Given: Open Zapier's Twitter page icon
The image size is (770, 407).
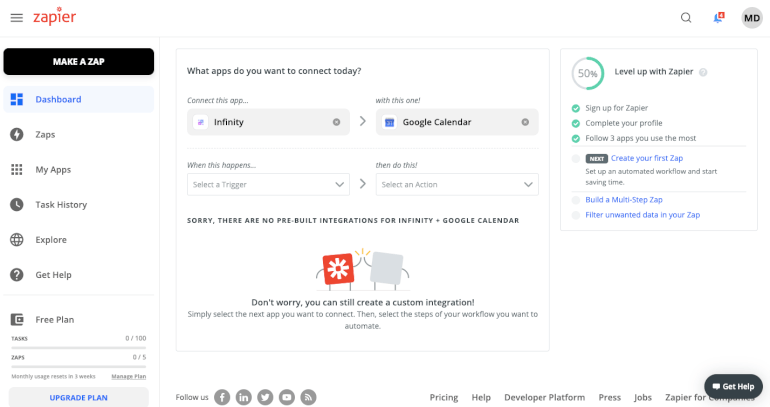Looking at the screenshot, I should (265, 397).
